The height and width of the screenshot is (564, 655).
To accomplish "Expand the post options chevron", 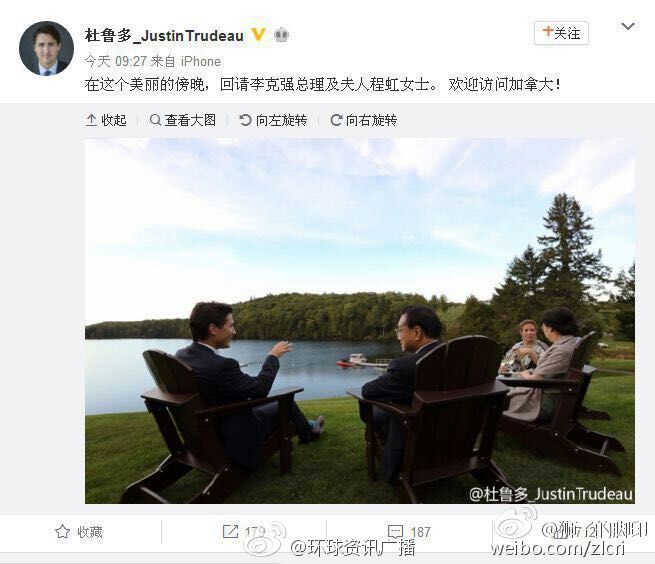I will click(628, 27).
